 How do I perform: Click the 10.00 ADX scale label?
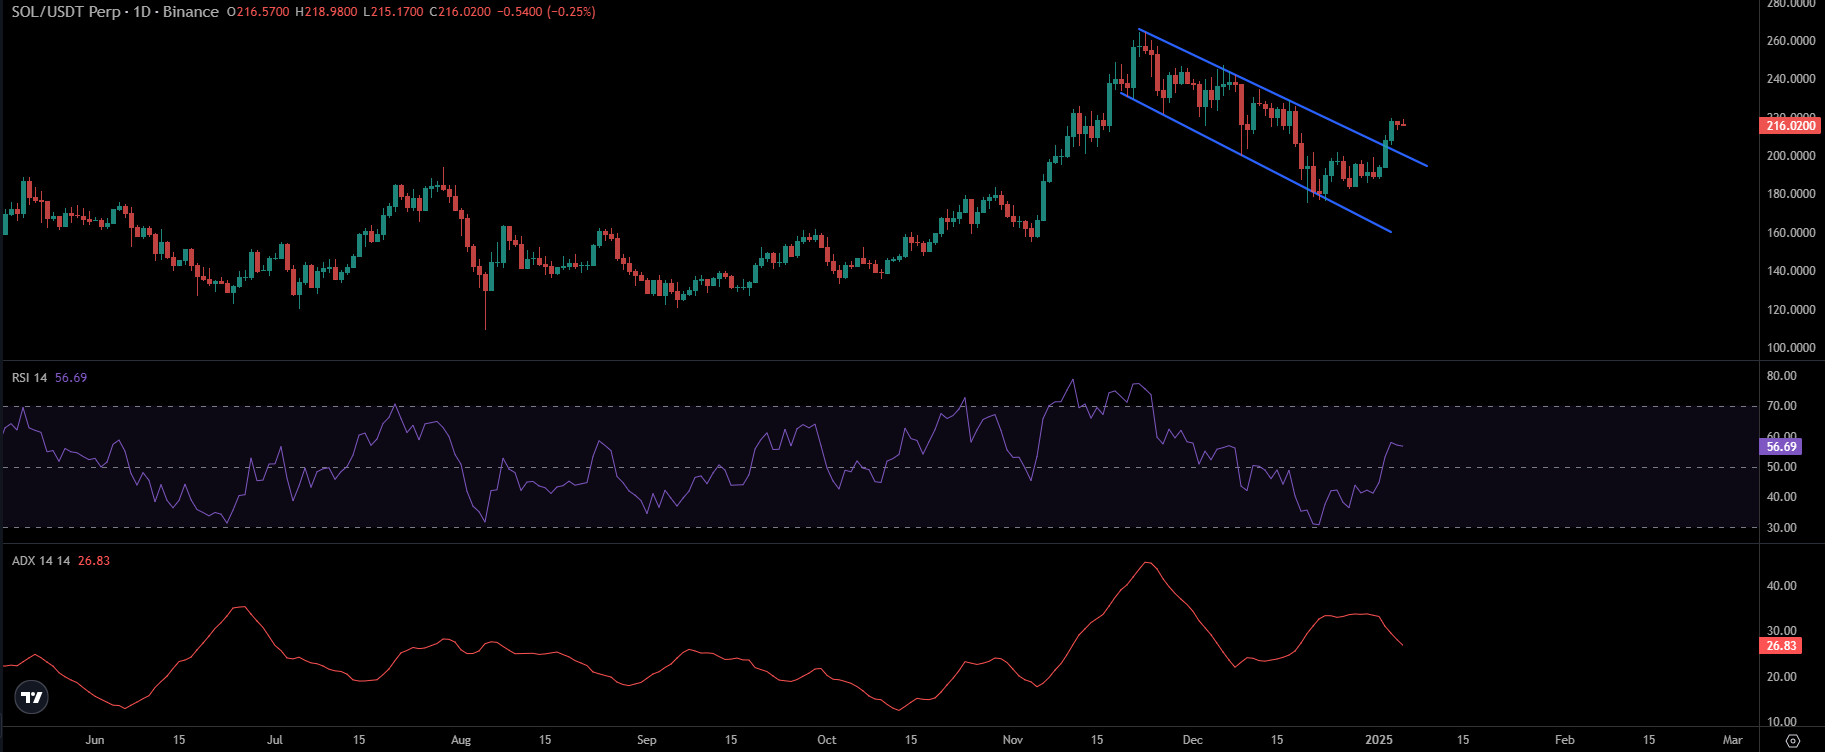(1782, 722)
